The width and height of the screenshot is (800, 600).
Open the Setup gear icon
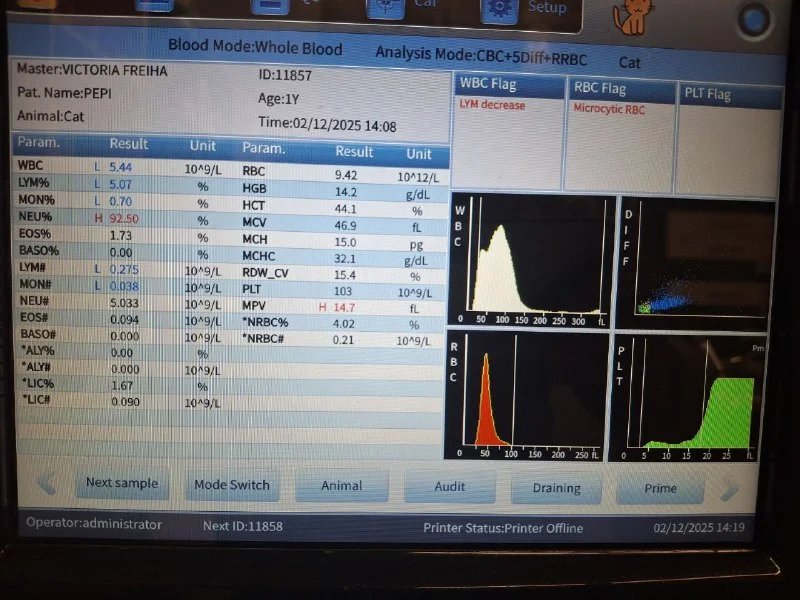[500, 8]
